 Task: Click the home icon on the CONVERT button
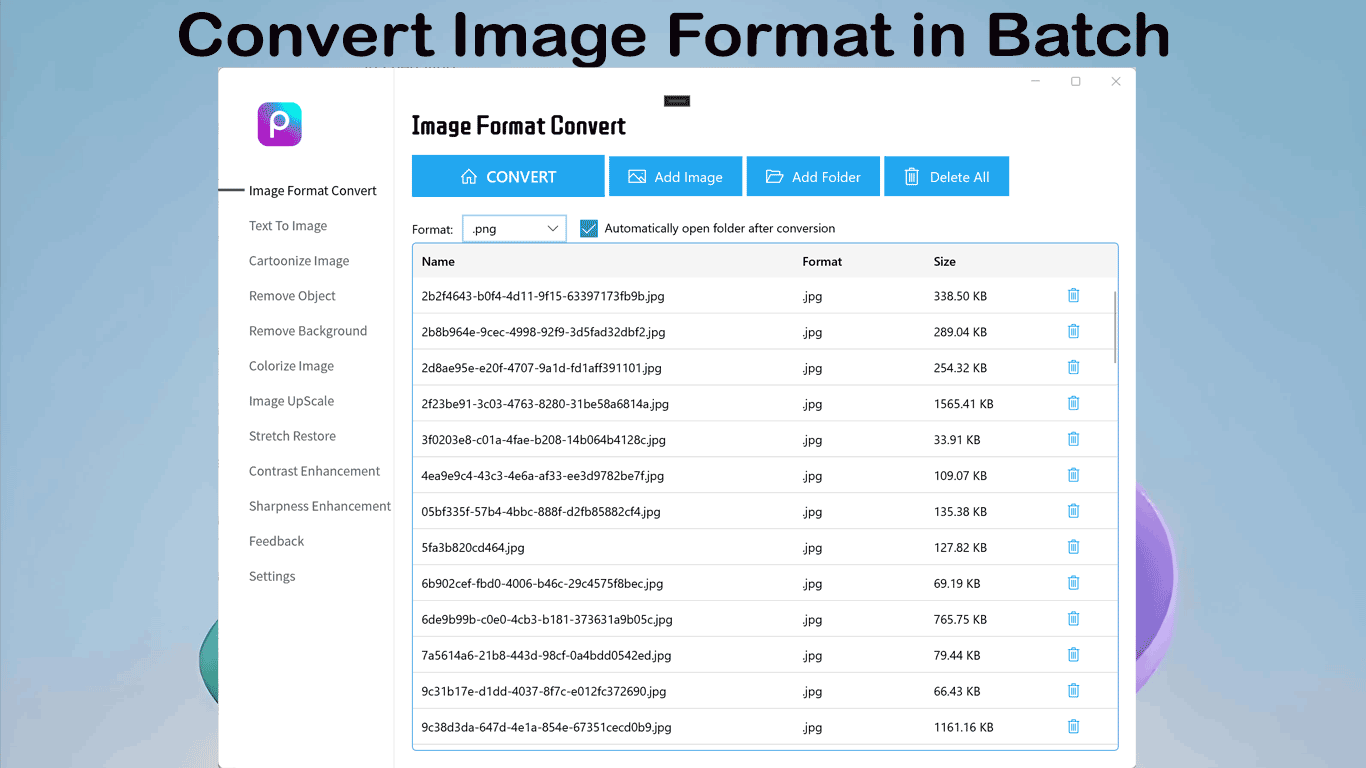point(470,176)
